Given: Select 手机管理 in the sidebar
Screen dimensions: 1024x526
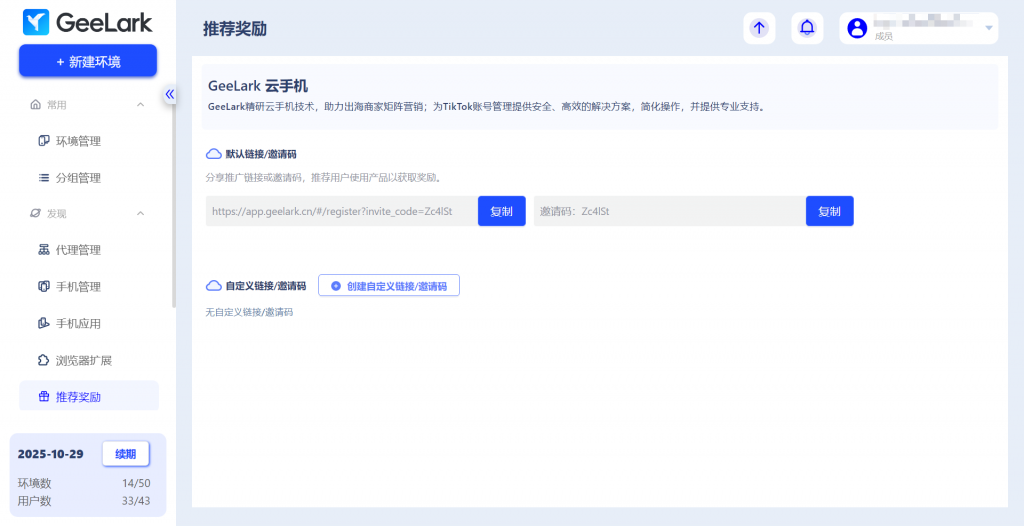Looking at the screenshot, I should point(78,287).
